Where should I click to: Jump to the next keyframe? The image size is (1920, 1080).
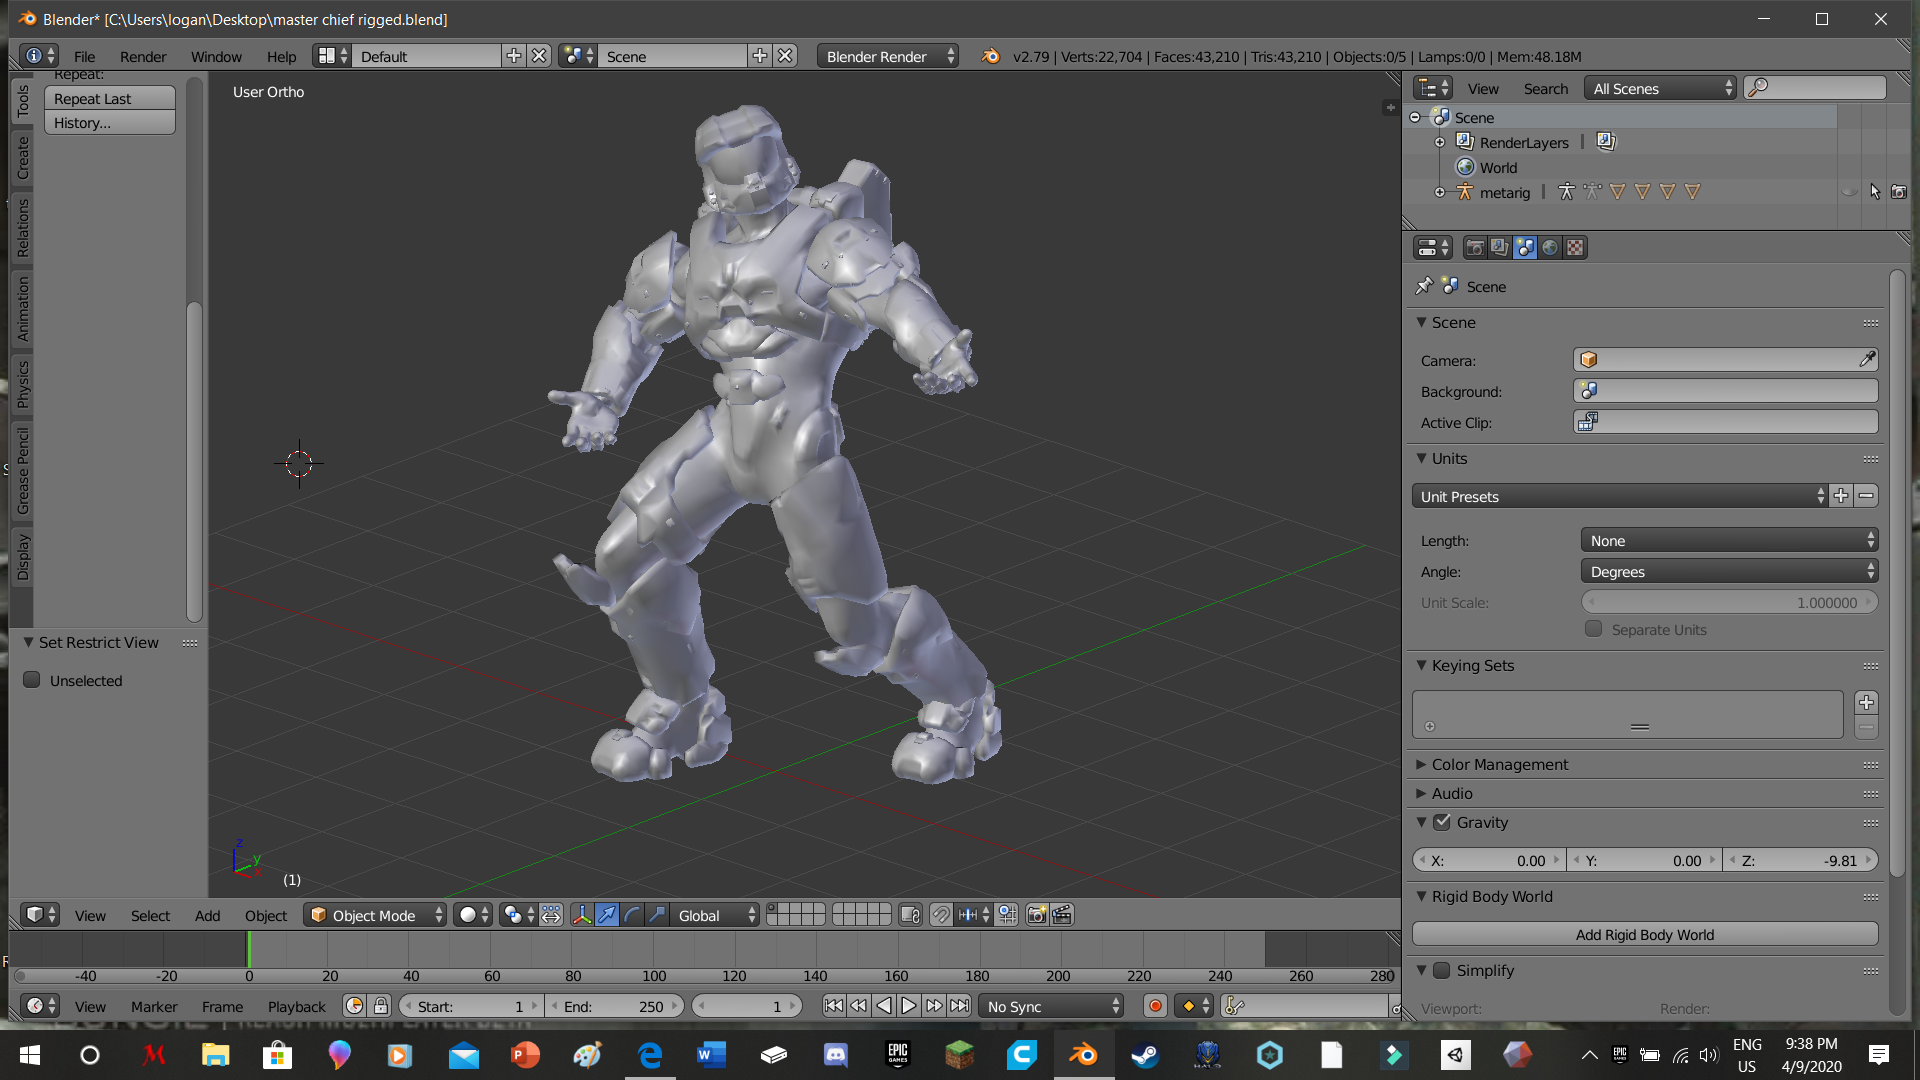934,1006
